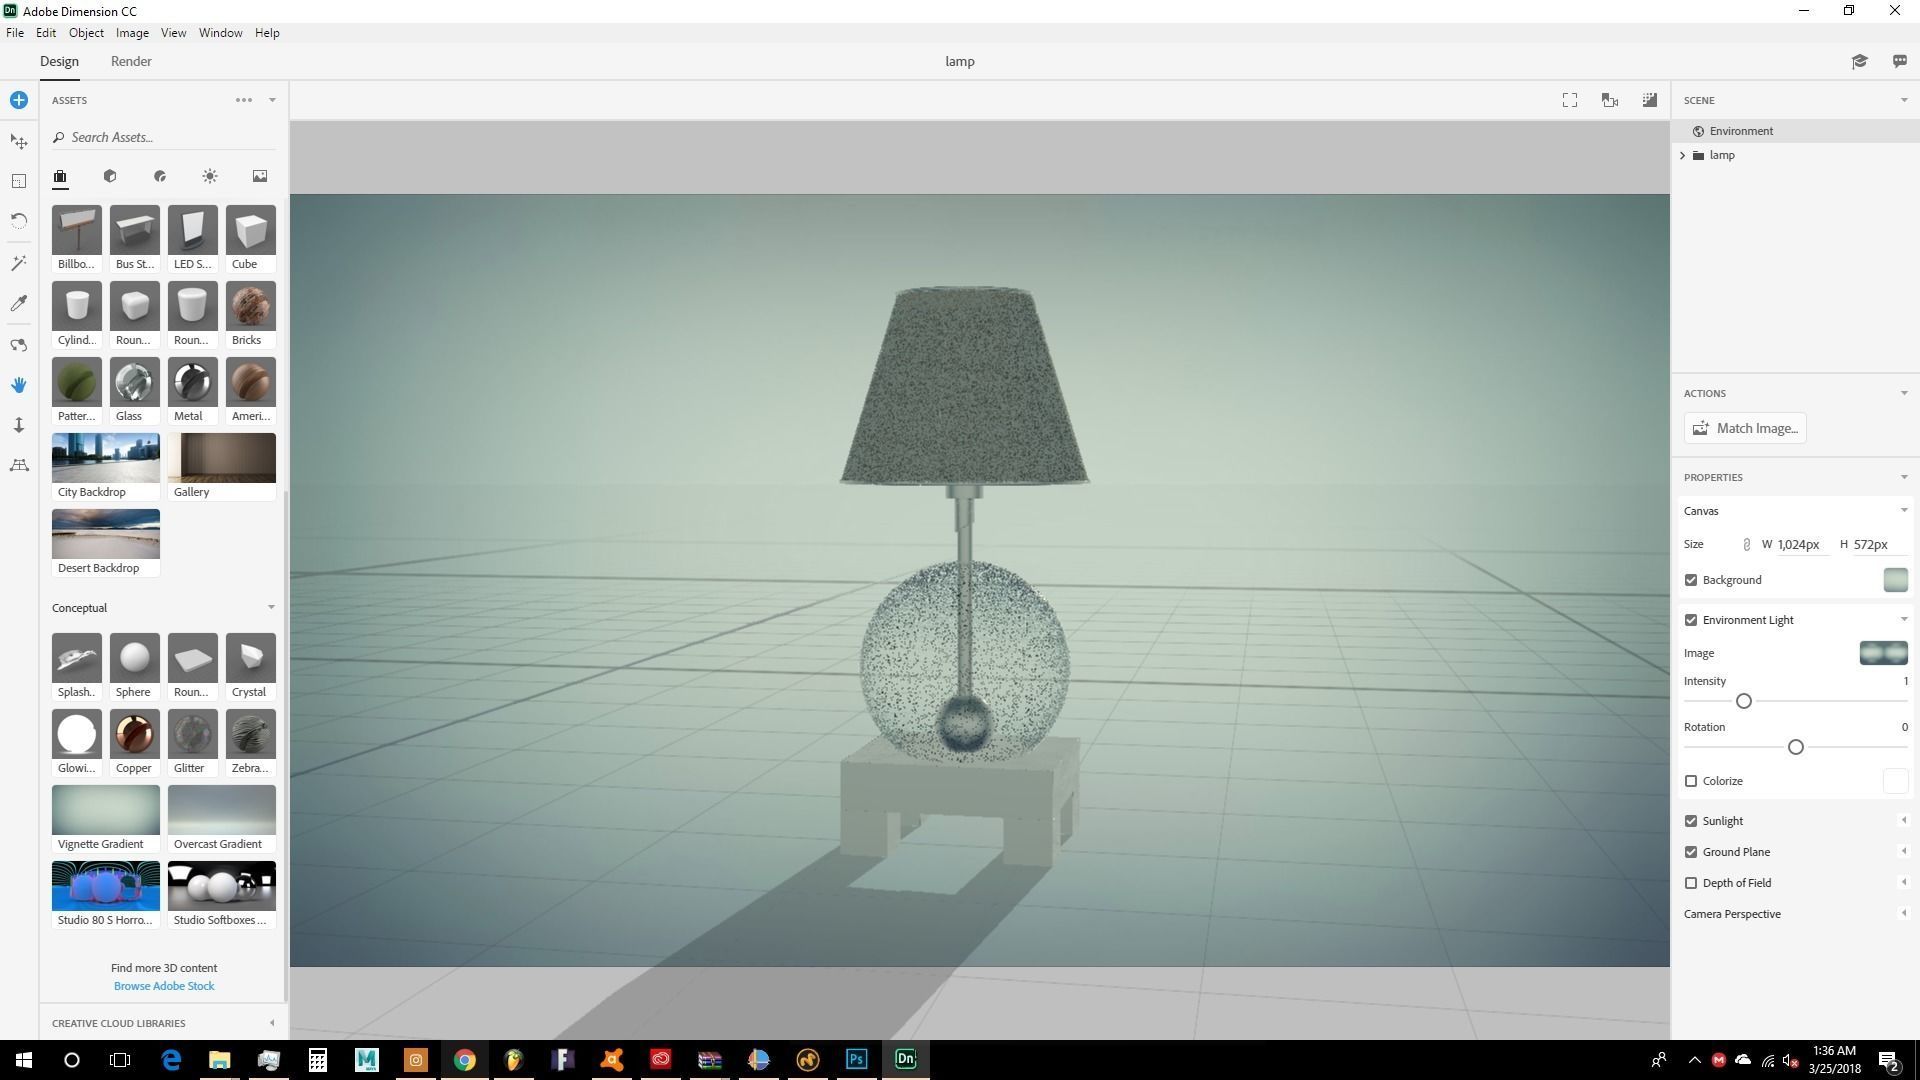Image resolution: width=1920 pixels, height=1080 pixels.
Task: Open the Object menu
Action: click(x=86, y=33)
